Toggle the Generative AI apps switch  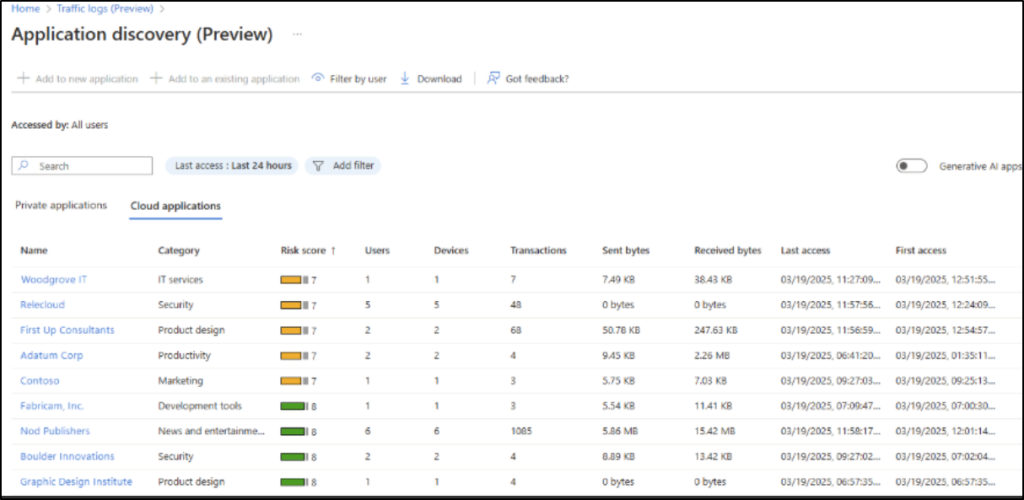911,166
